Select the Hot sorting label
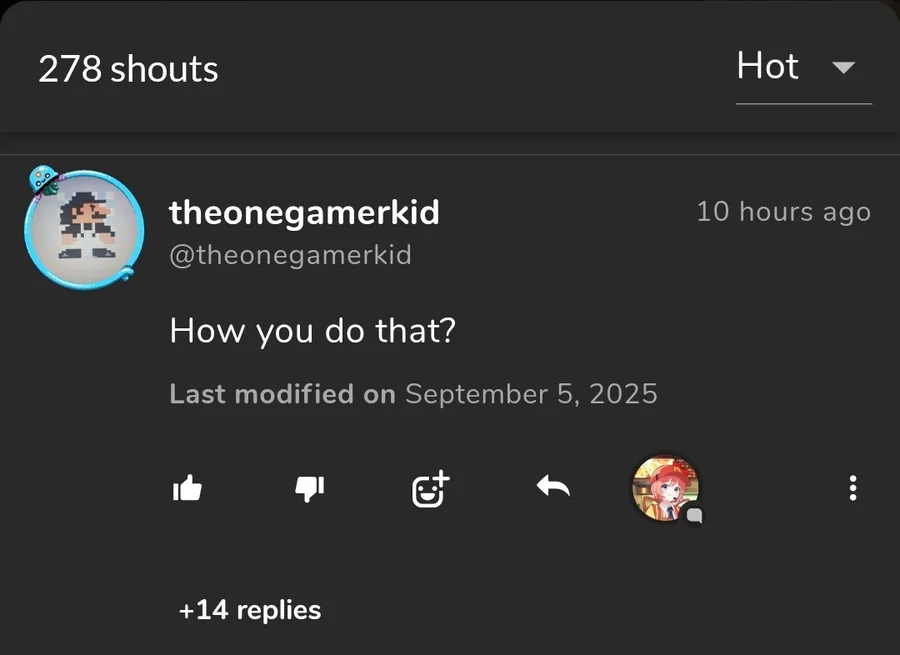Screen dimensions: 900x655 tap(767, 66)
